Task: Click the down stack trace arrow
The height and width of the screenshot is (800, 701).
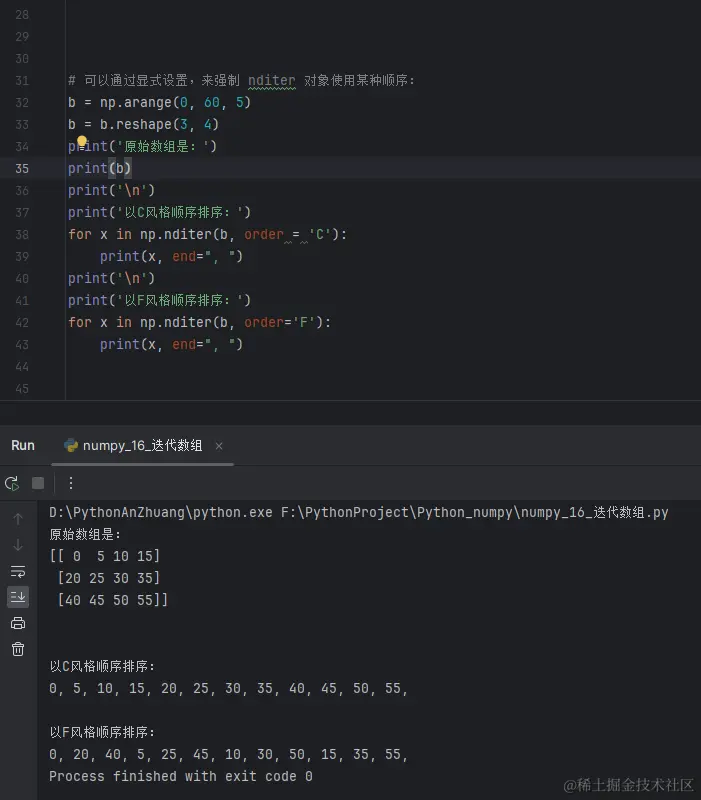Action: coord(18,545)
